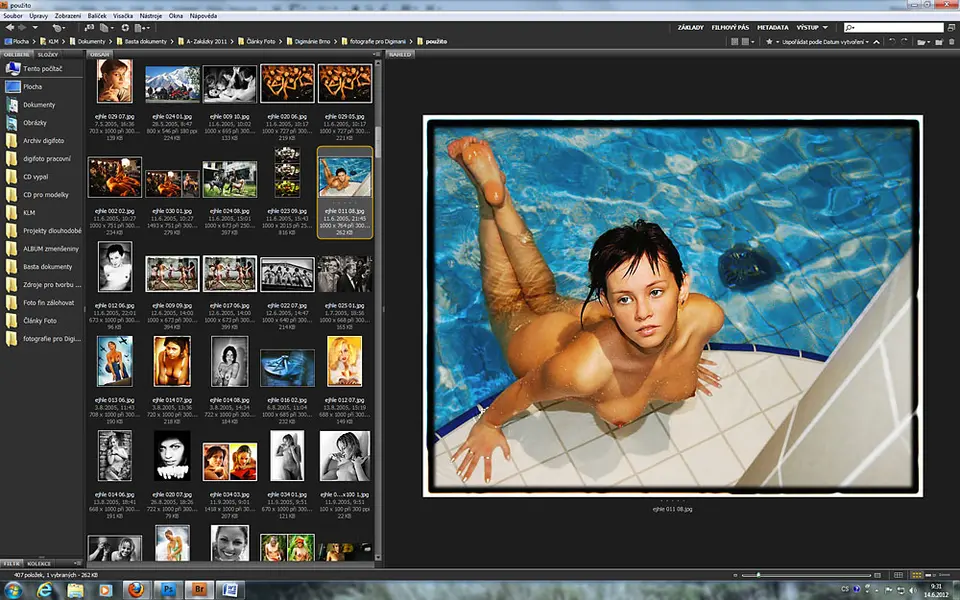Switch to the Složky tab
The image size is (960, 600).
(x=48, y=54)
